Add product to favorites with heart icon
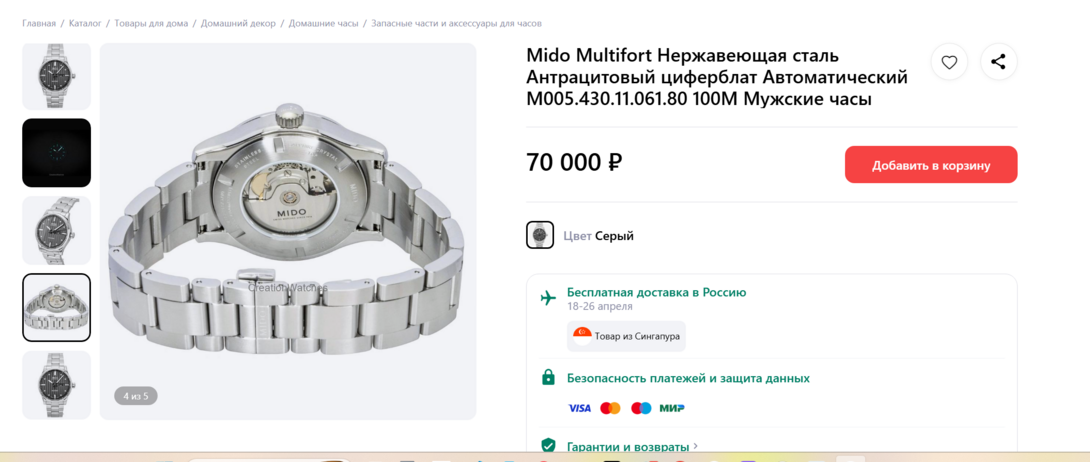 point(949,62)
